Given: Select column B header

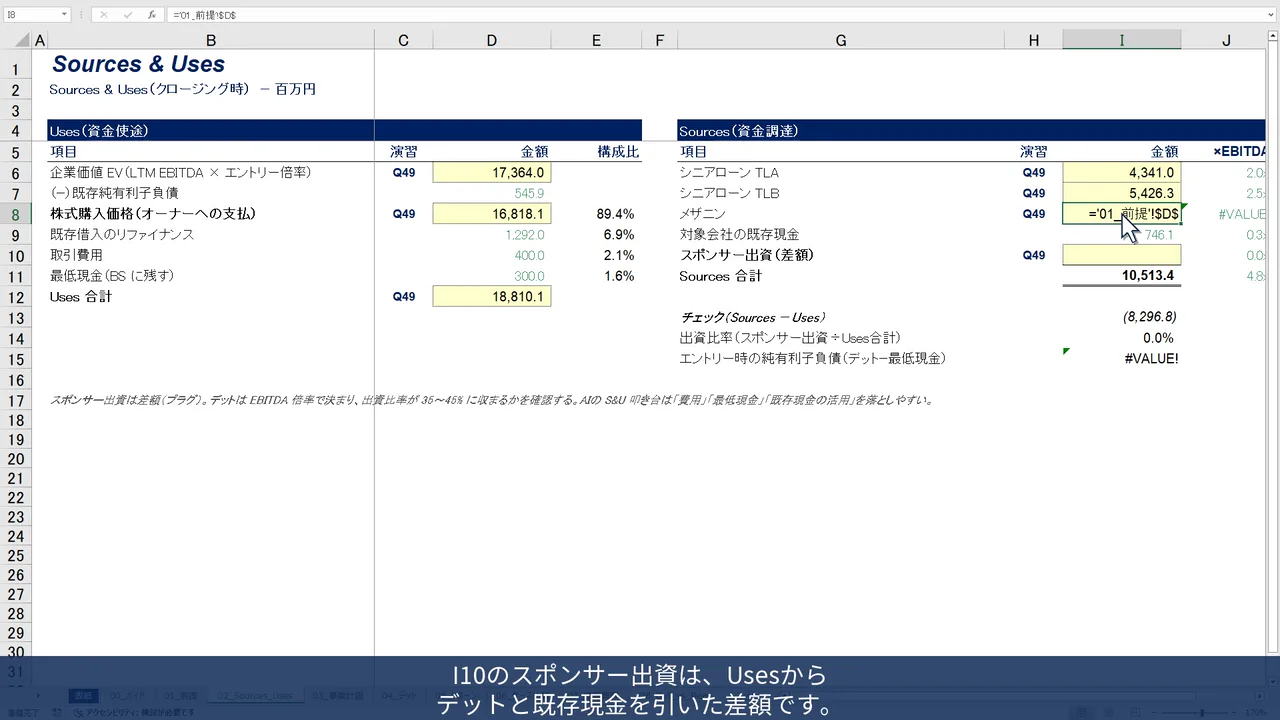Looking at the screenshot, I should [211, 41].
